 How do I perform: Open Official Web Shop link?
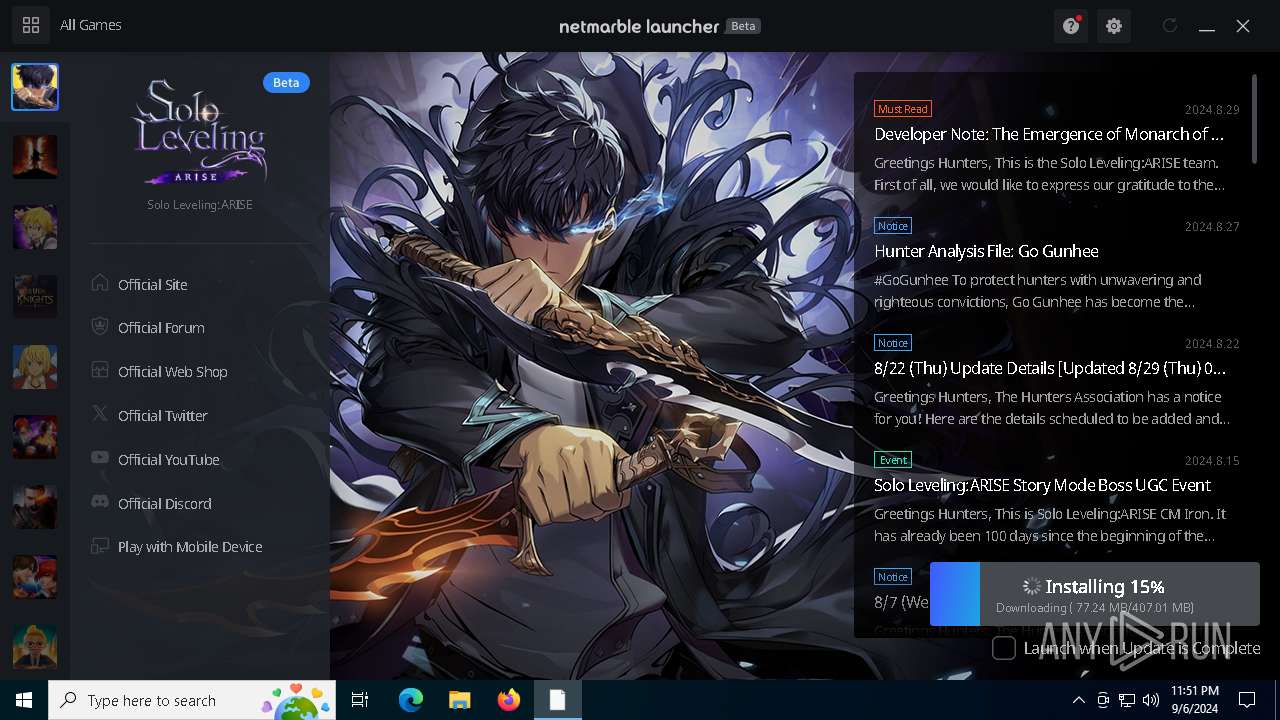tap(173, 372)
